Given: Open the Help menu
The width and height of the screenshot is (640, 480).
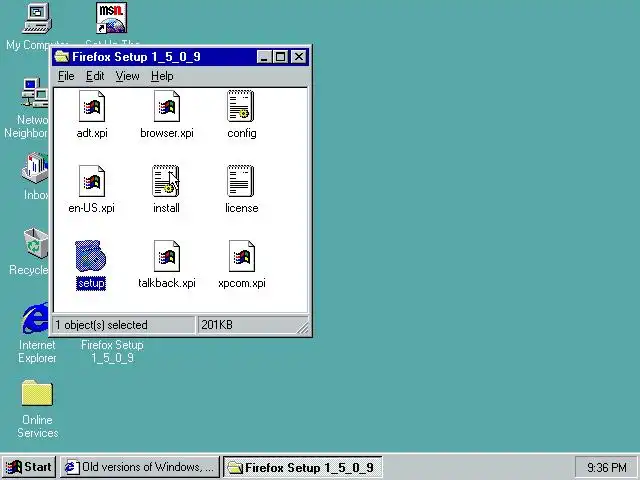Looking at the screenshot, I should (162, 76).
